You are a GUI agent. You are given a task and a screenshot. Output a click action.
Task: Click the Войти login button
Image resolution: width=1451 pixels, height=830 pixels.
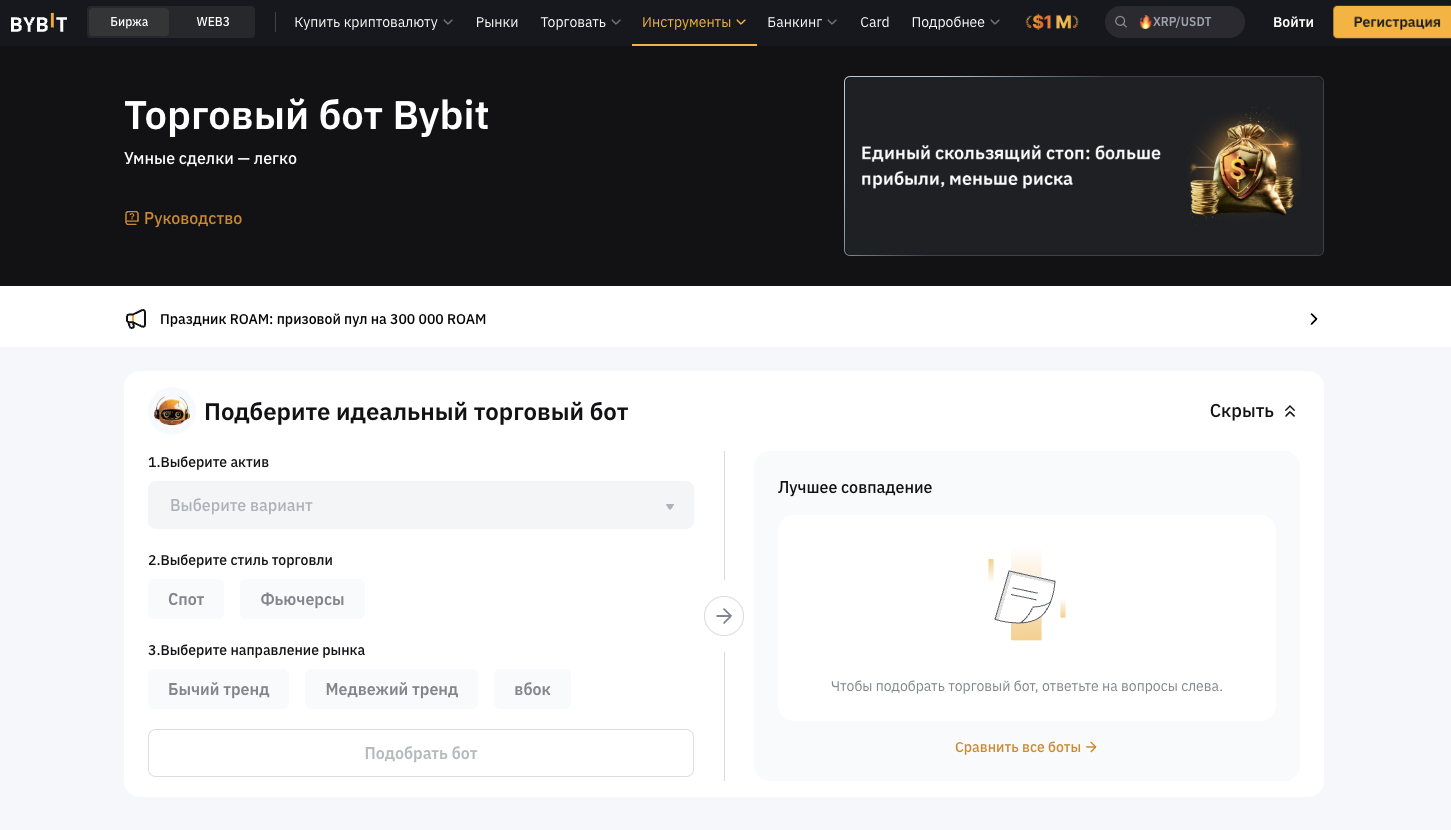pos(1293,22)
